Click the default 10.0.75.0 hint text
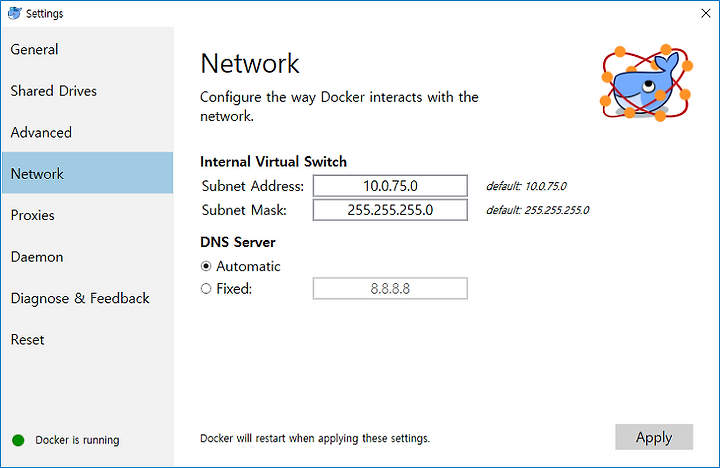This screenshot has width=720, height=468. [x=526, y=186]
